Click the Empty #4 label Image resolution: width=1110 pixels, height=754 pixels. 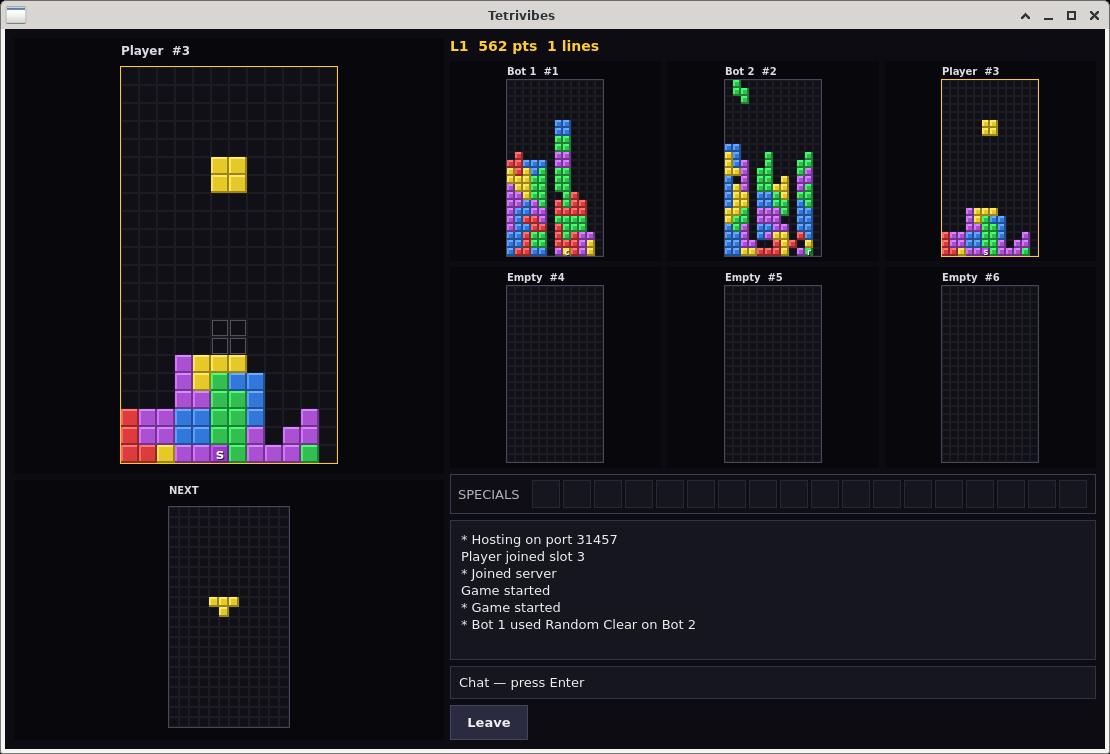pyautogui.click(x=535, y=277)
